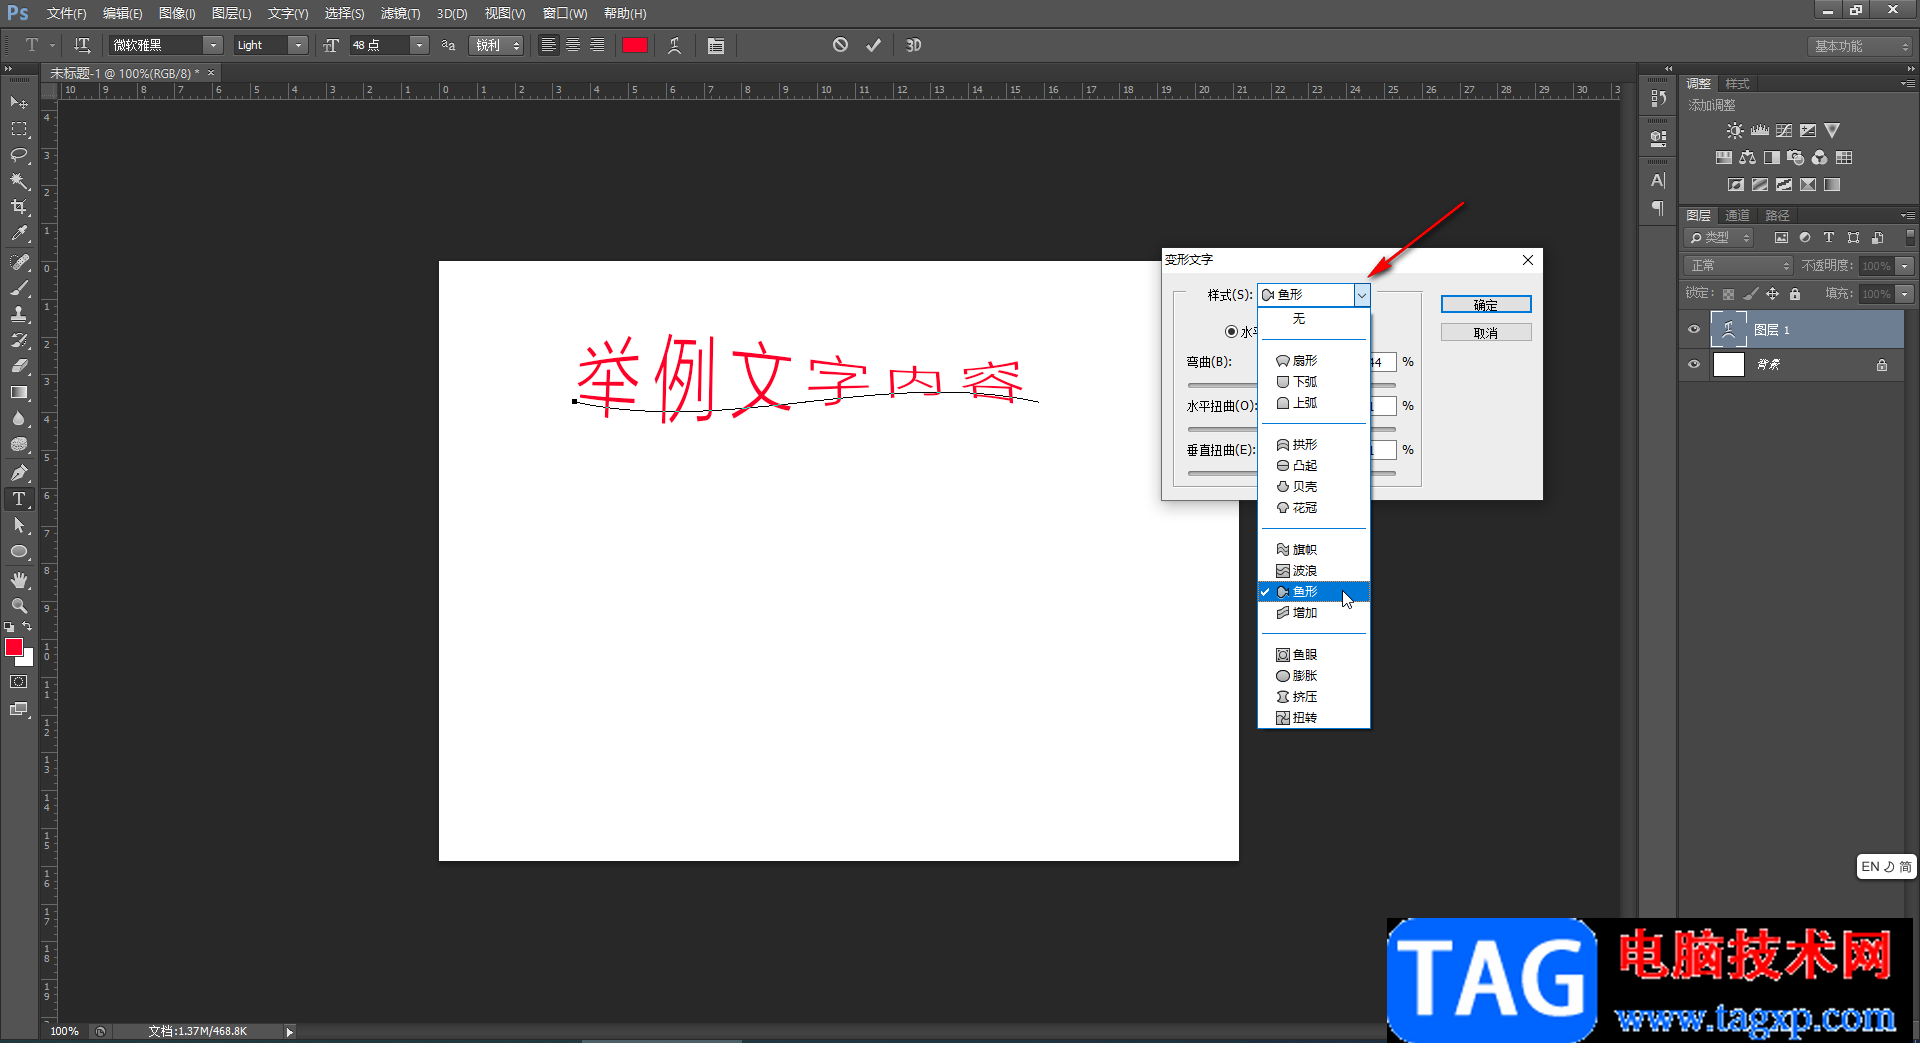The width and height of the screenshot is (1920, 1043).
Task: Hide 图层 1 layer visibility
Action: click(x=1694, y=330)
